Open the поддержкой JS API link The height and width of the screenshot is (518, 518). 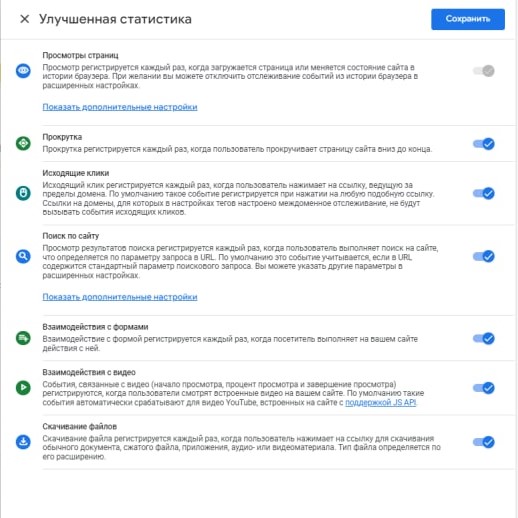pos(381,402)
